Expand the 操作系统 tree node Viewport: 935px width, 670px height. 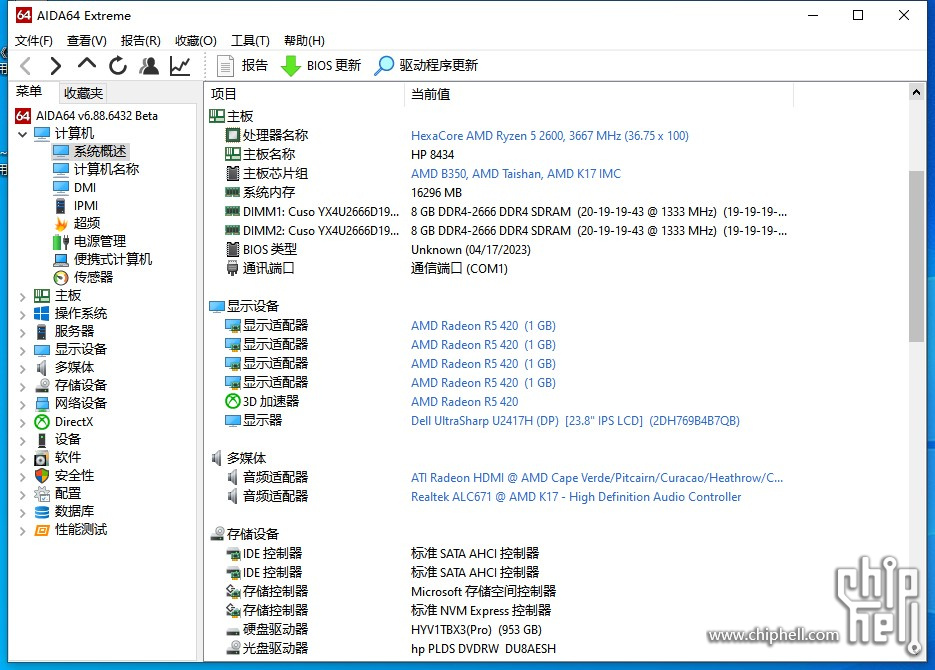coord(23,314)
